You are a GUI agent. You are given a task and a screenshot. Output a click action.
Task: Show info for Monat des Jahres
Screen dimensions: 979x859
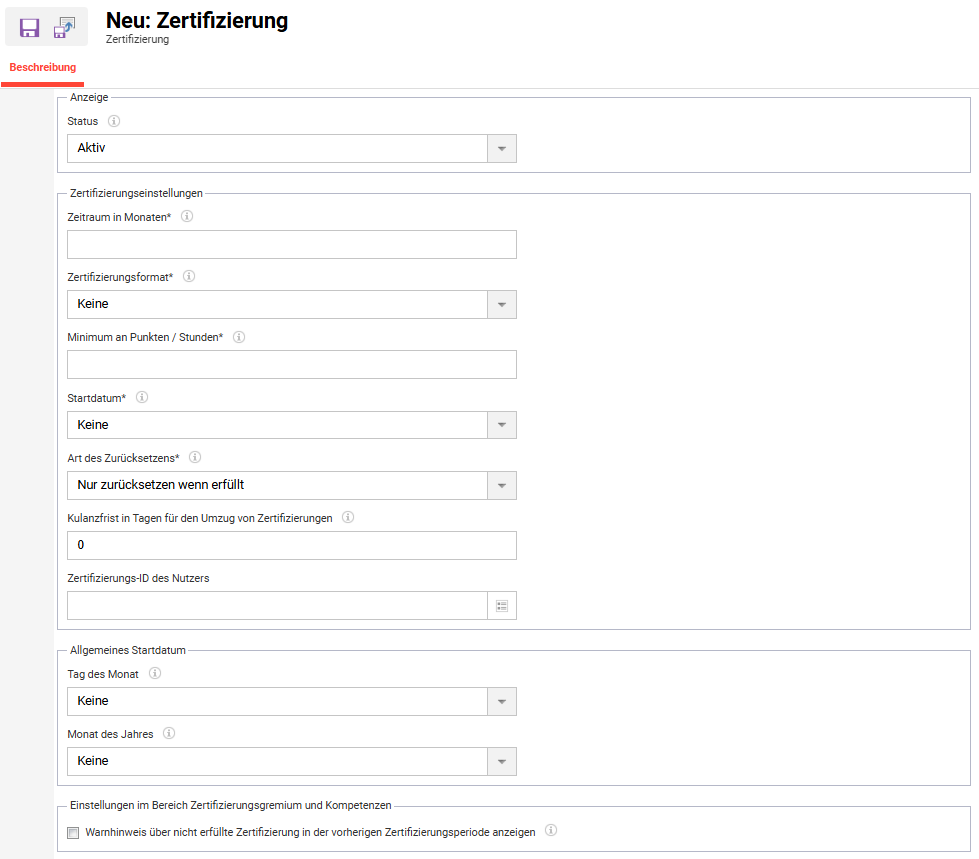(169, 733)
